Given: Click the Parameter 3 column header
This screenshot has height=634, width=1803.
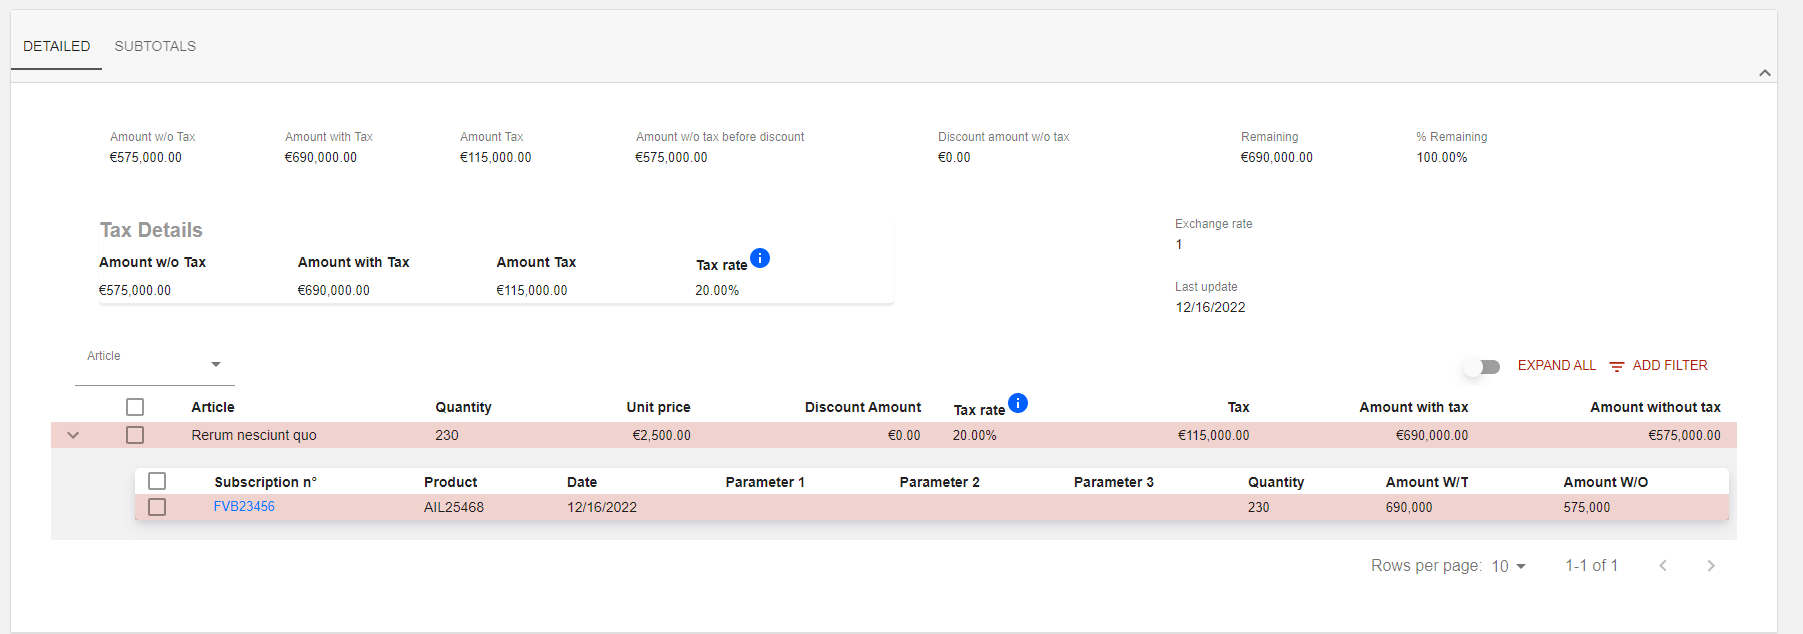Looking at the screenshot, I should pyautogui.click(x=1113, y=482).
